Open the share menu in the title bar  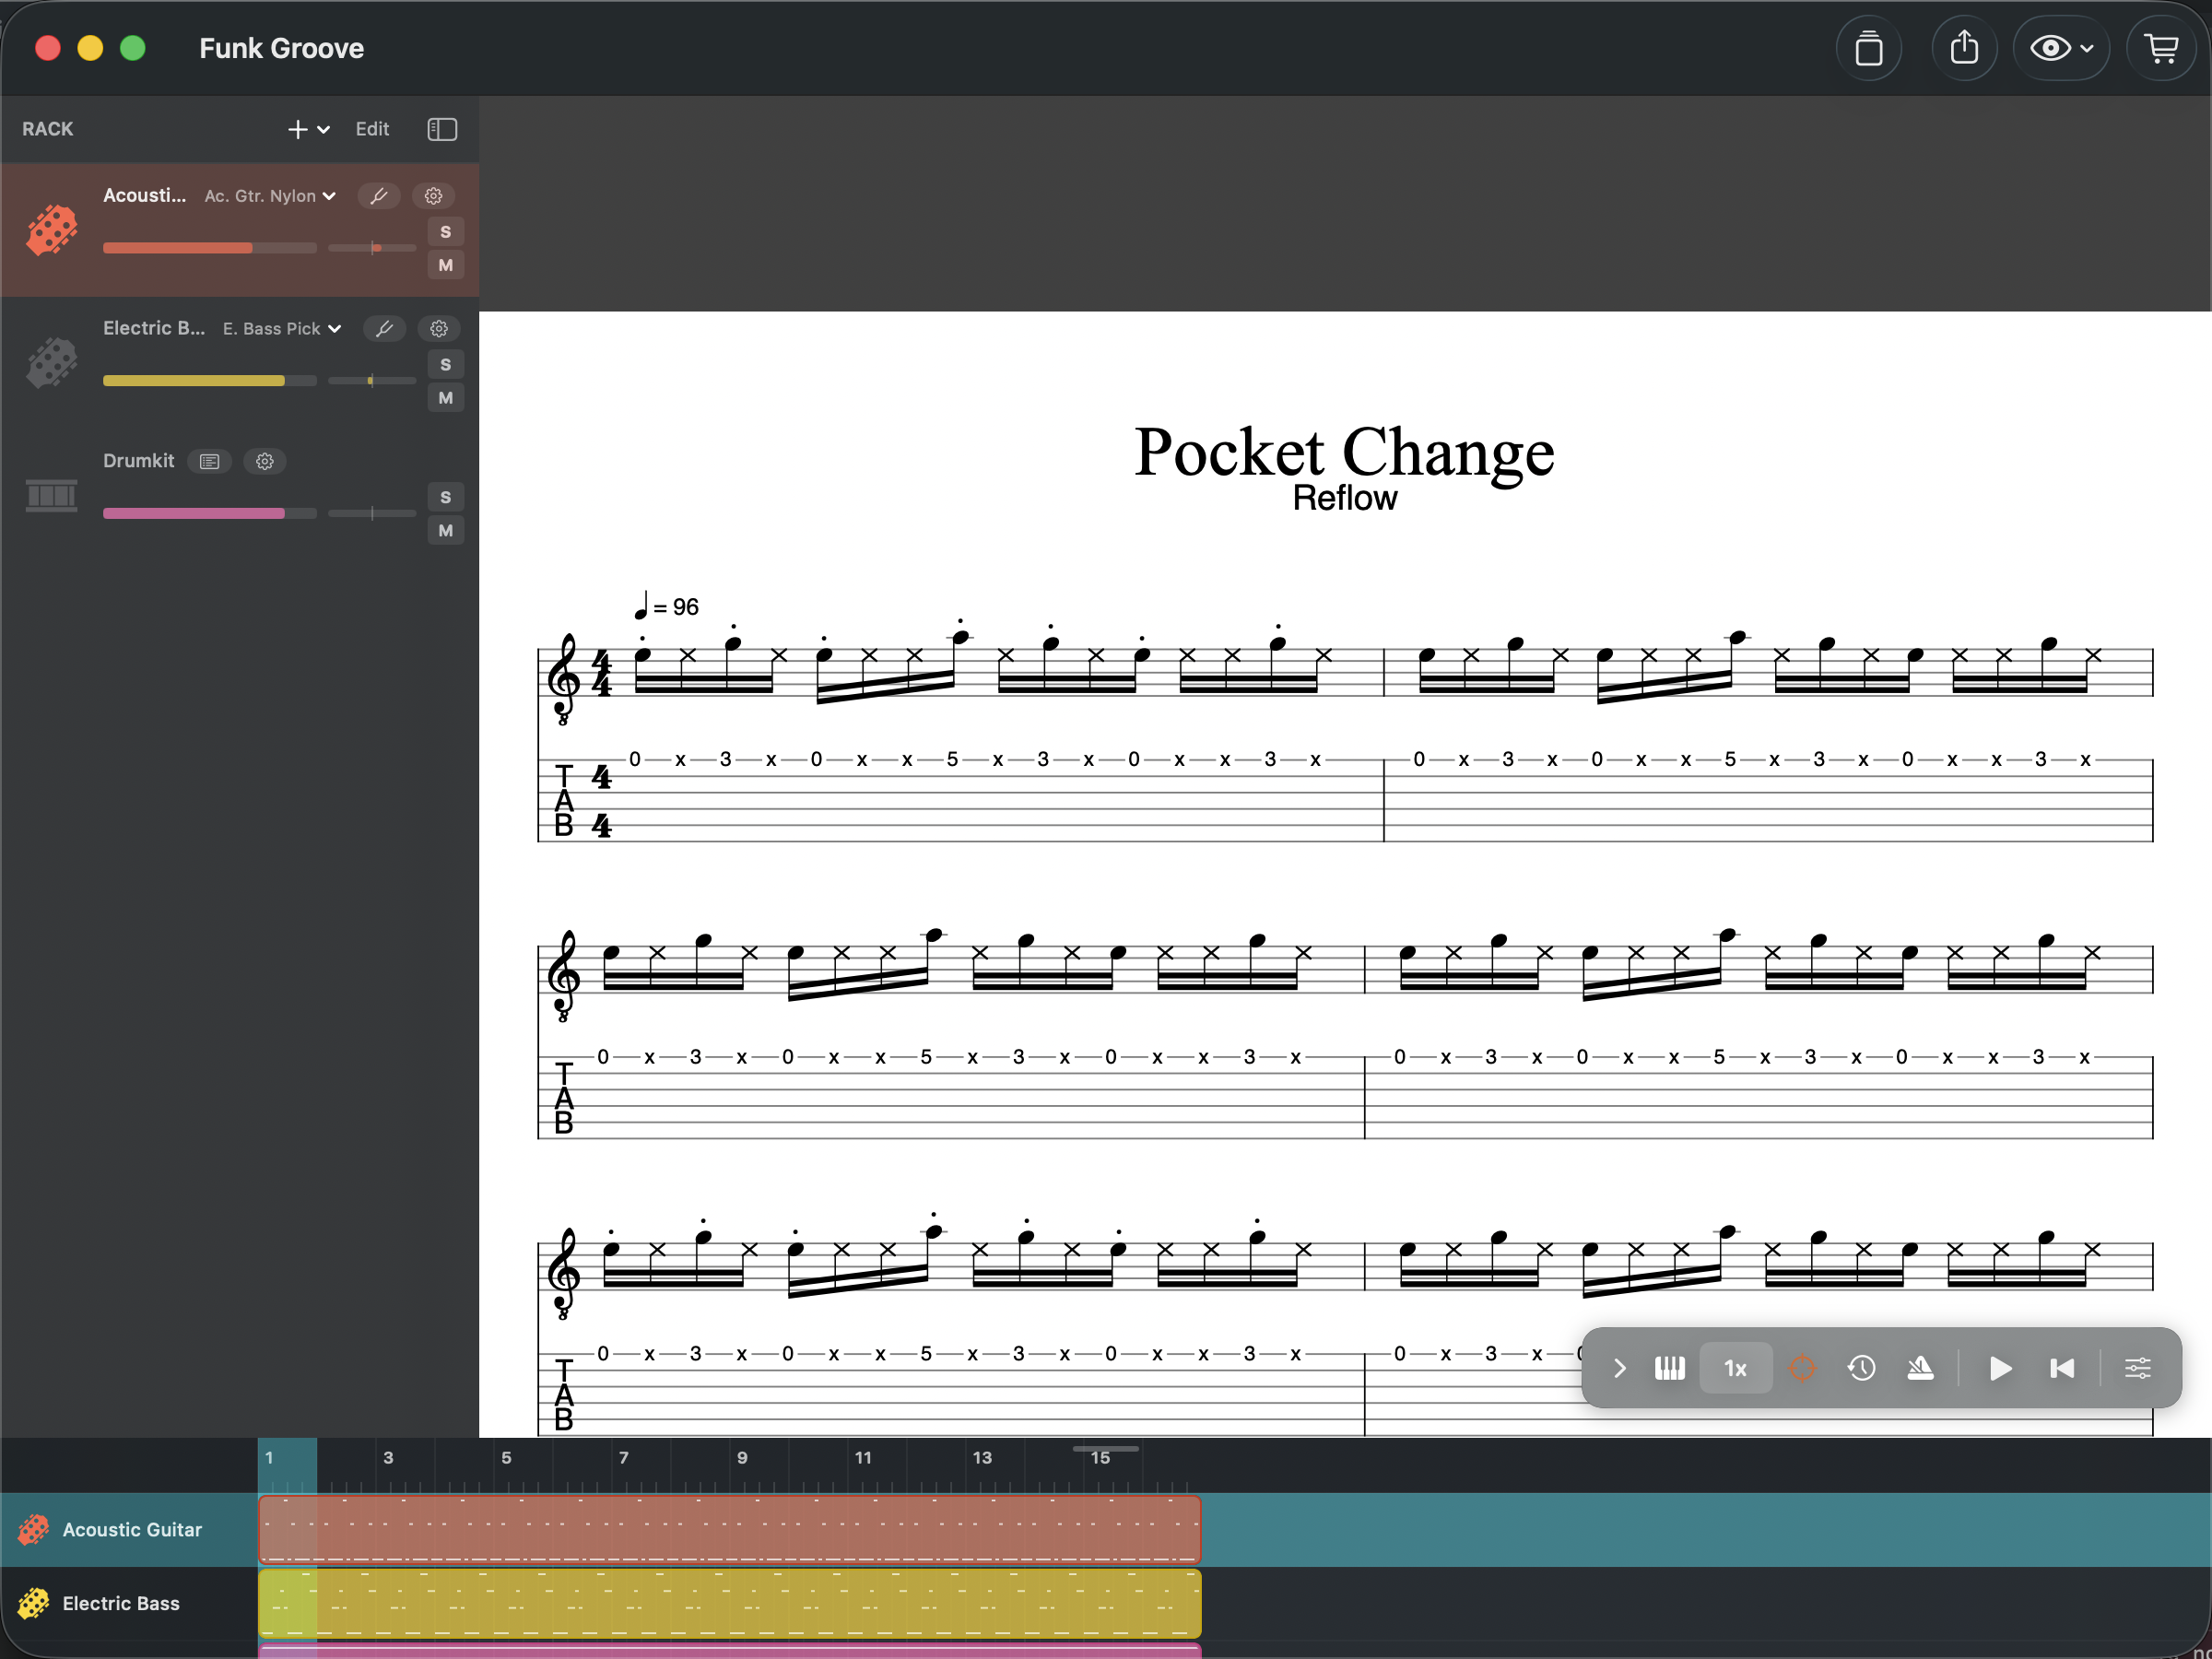[1964, 47]
